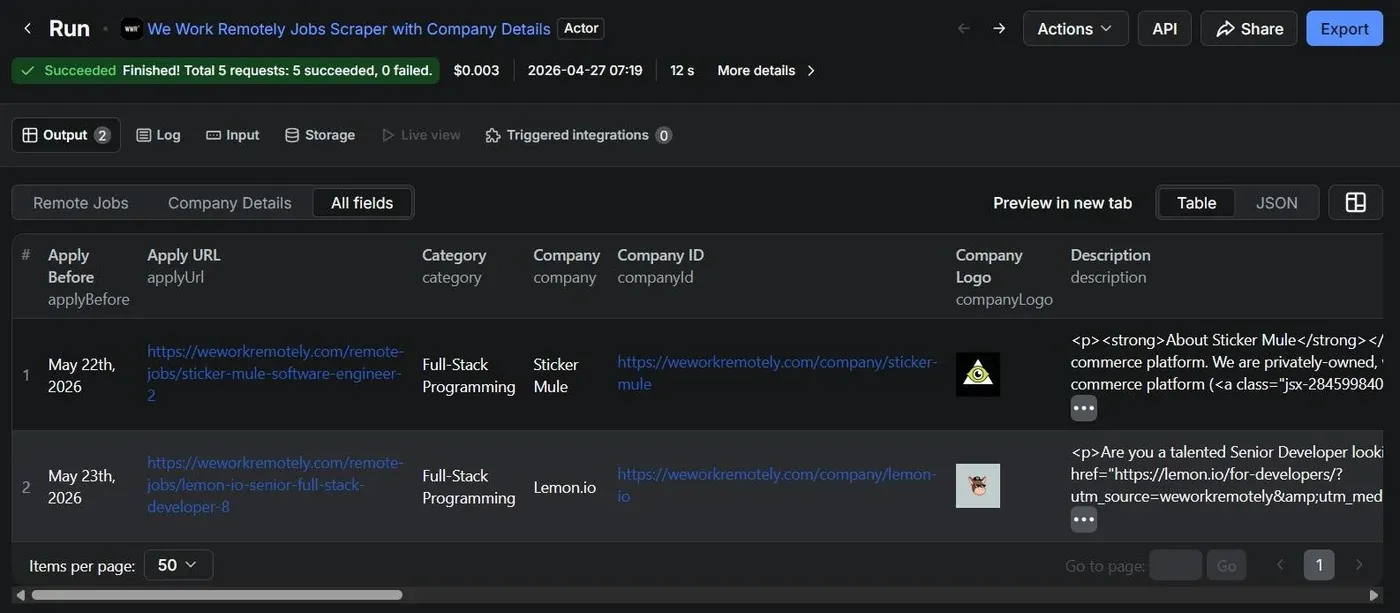
Task: Open the Actions dropdown
Action: 1075,28
